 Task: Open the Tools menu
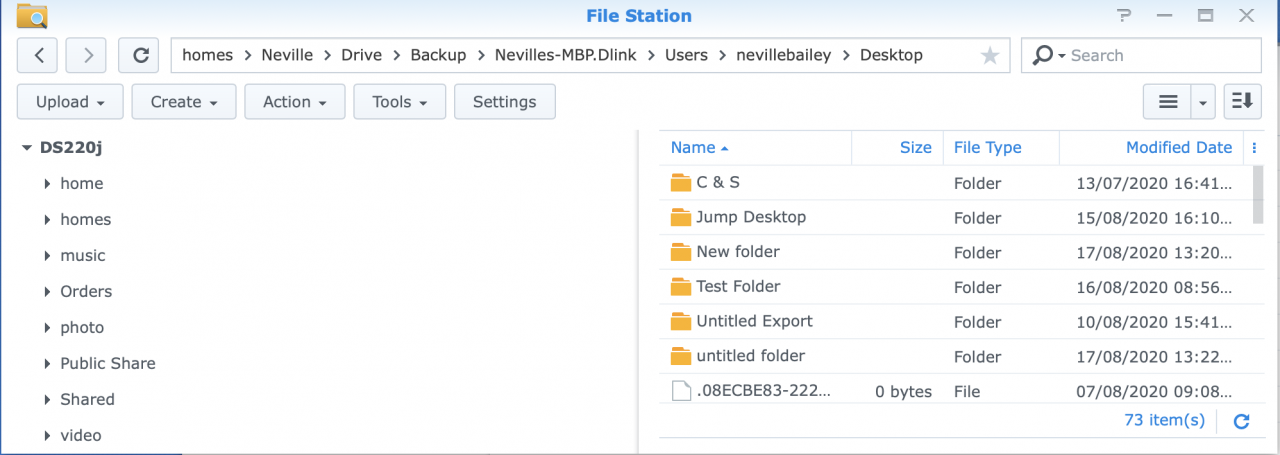pos(399,101)
